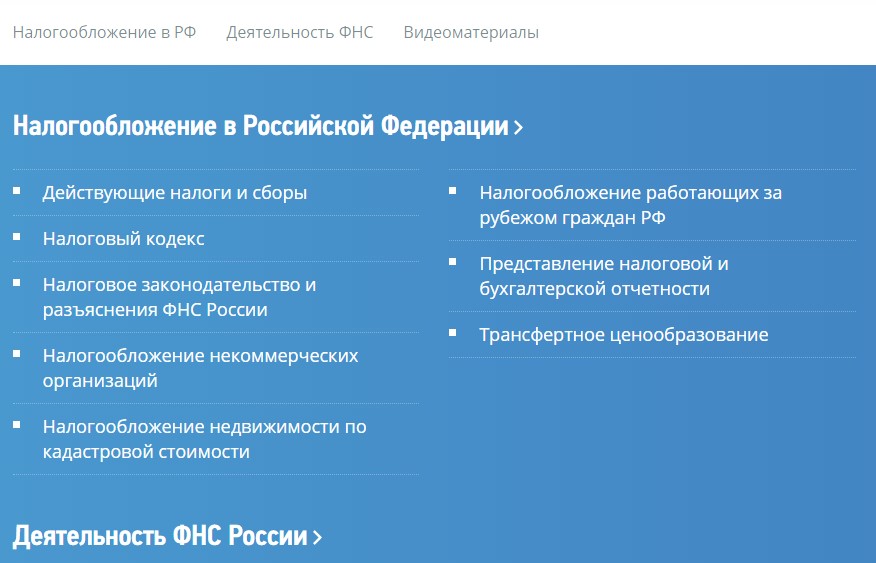
Task: Open heading Налогообложение в Российской Федерации
Action: 261,126
